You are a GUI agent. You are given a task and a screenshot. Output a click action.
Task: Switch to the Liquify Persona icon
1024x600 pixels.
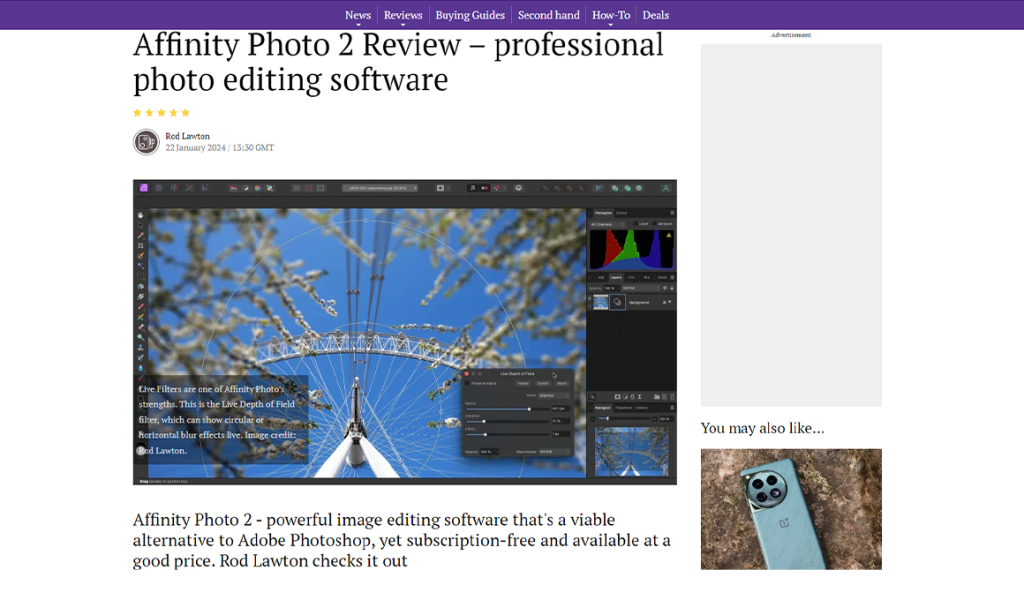pyautogui.click(x=159, y=188)
